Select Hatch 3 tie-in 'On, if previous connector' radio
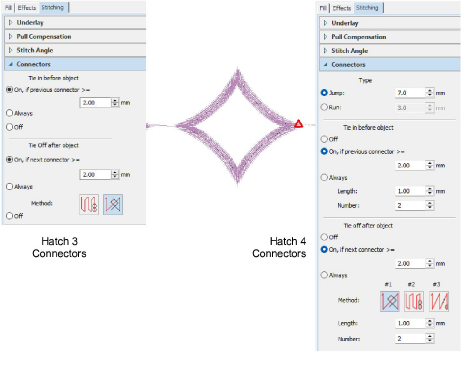The height and width of the screenshot is (369, 475). (10, 90)
